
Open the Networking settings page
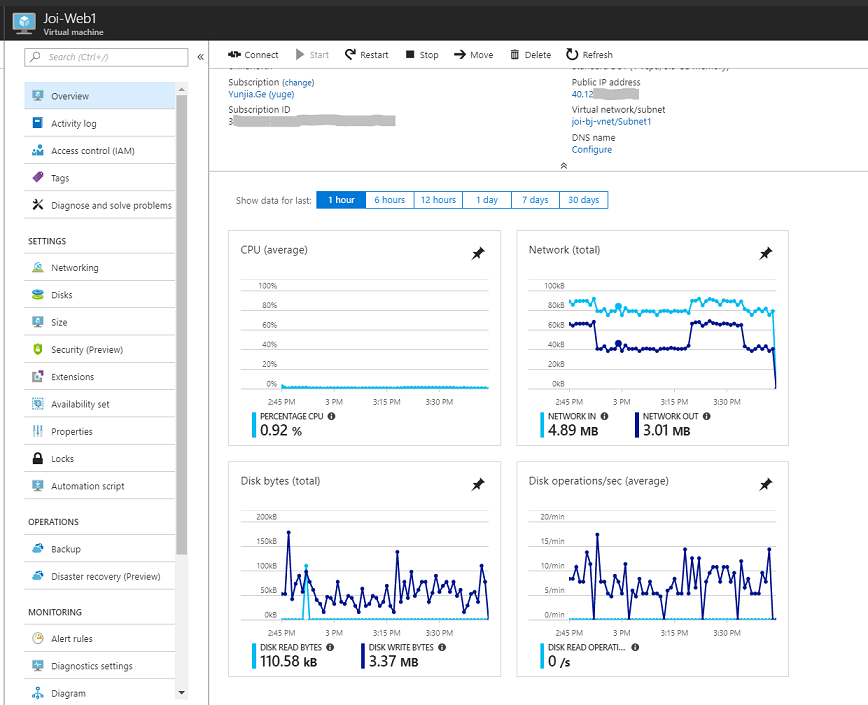click(75, 268)
